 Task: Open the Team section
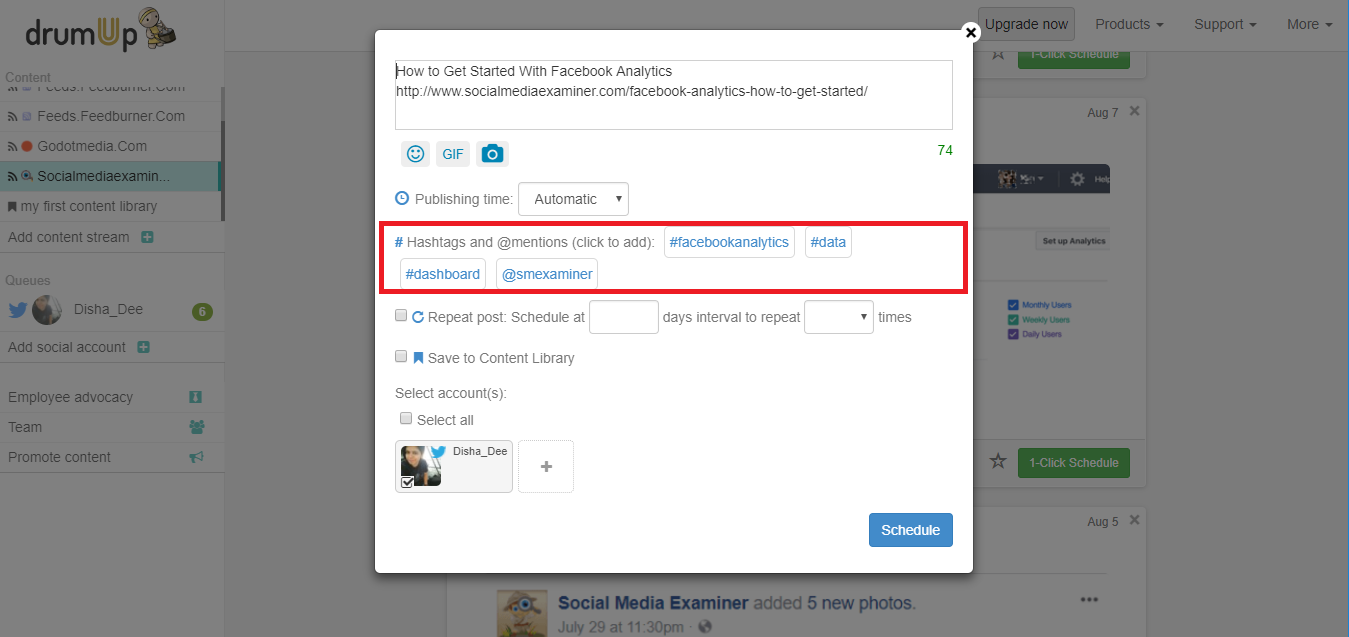[x=25, y=427]
